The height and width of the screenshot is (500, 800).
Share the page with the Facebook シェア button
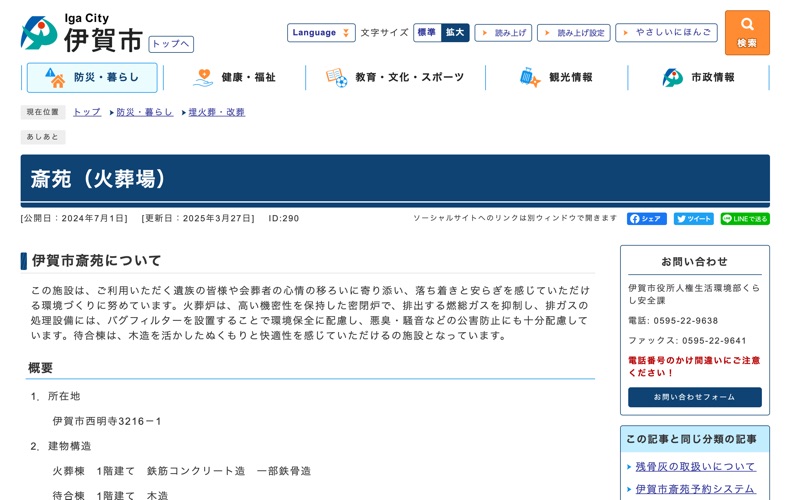[646, 219]
